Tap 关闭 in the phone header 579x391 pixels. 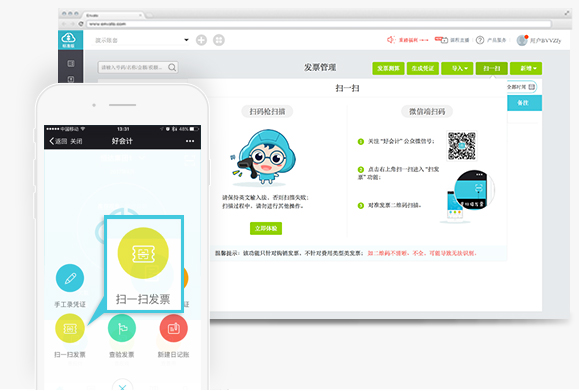[76, 141]
